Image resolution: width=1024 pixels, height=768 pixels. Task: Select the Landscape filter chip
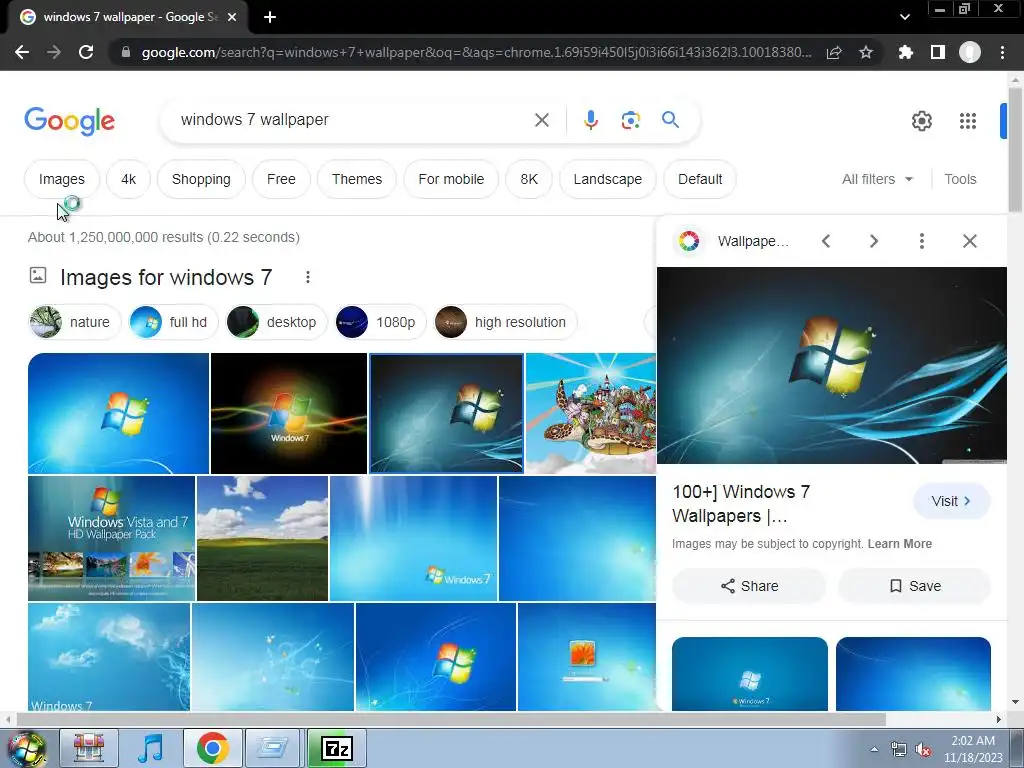(x=607, y=179)
